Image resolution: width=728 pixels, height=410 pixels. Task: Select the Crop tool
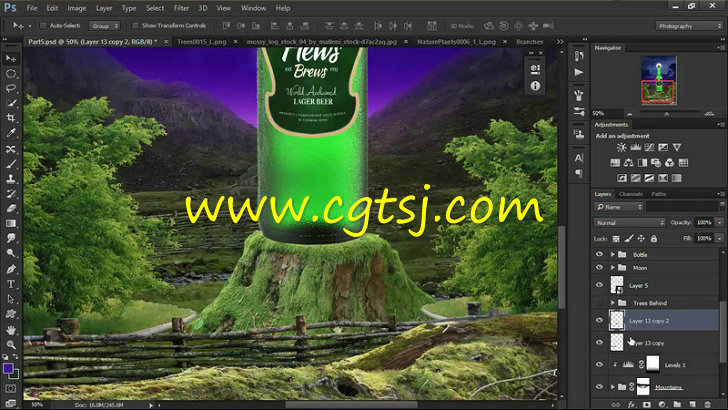11,118
